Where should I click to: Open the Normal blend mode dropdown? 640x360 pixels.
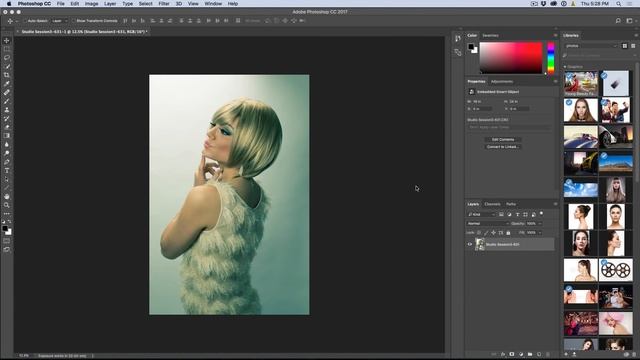tap(488, 224)
